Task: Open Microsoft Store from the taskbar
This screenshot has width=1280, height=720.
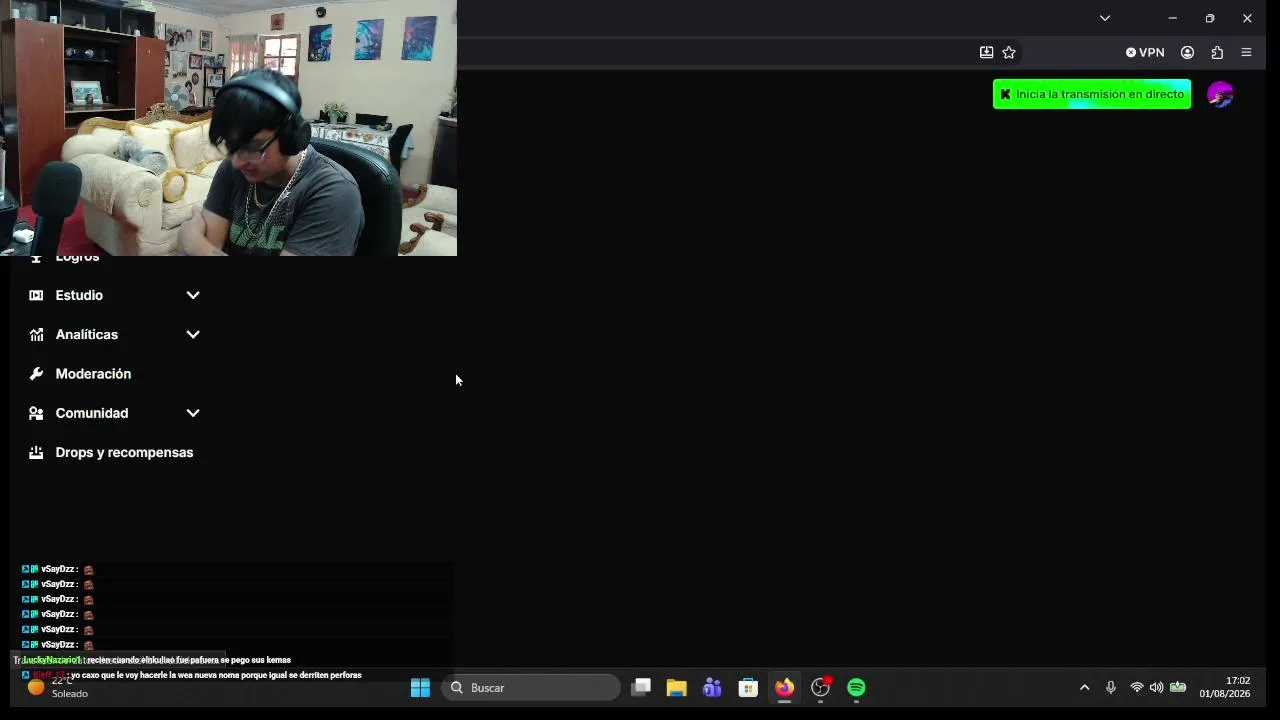Action: click(748, 688)
